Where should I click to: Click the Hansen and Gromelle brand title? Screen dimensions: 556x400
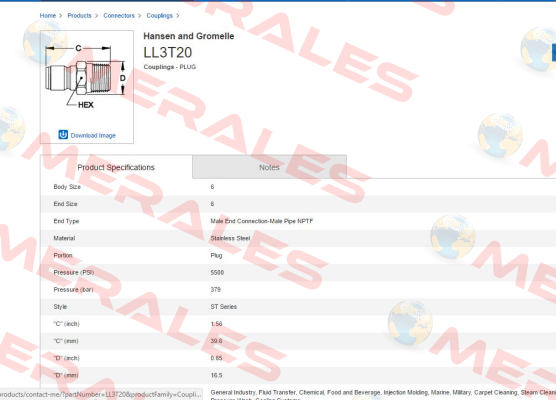point(189,36)
